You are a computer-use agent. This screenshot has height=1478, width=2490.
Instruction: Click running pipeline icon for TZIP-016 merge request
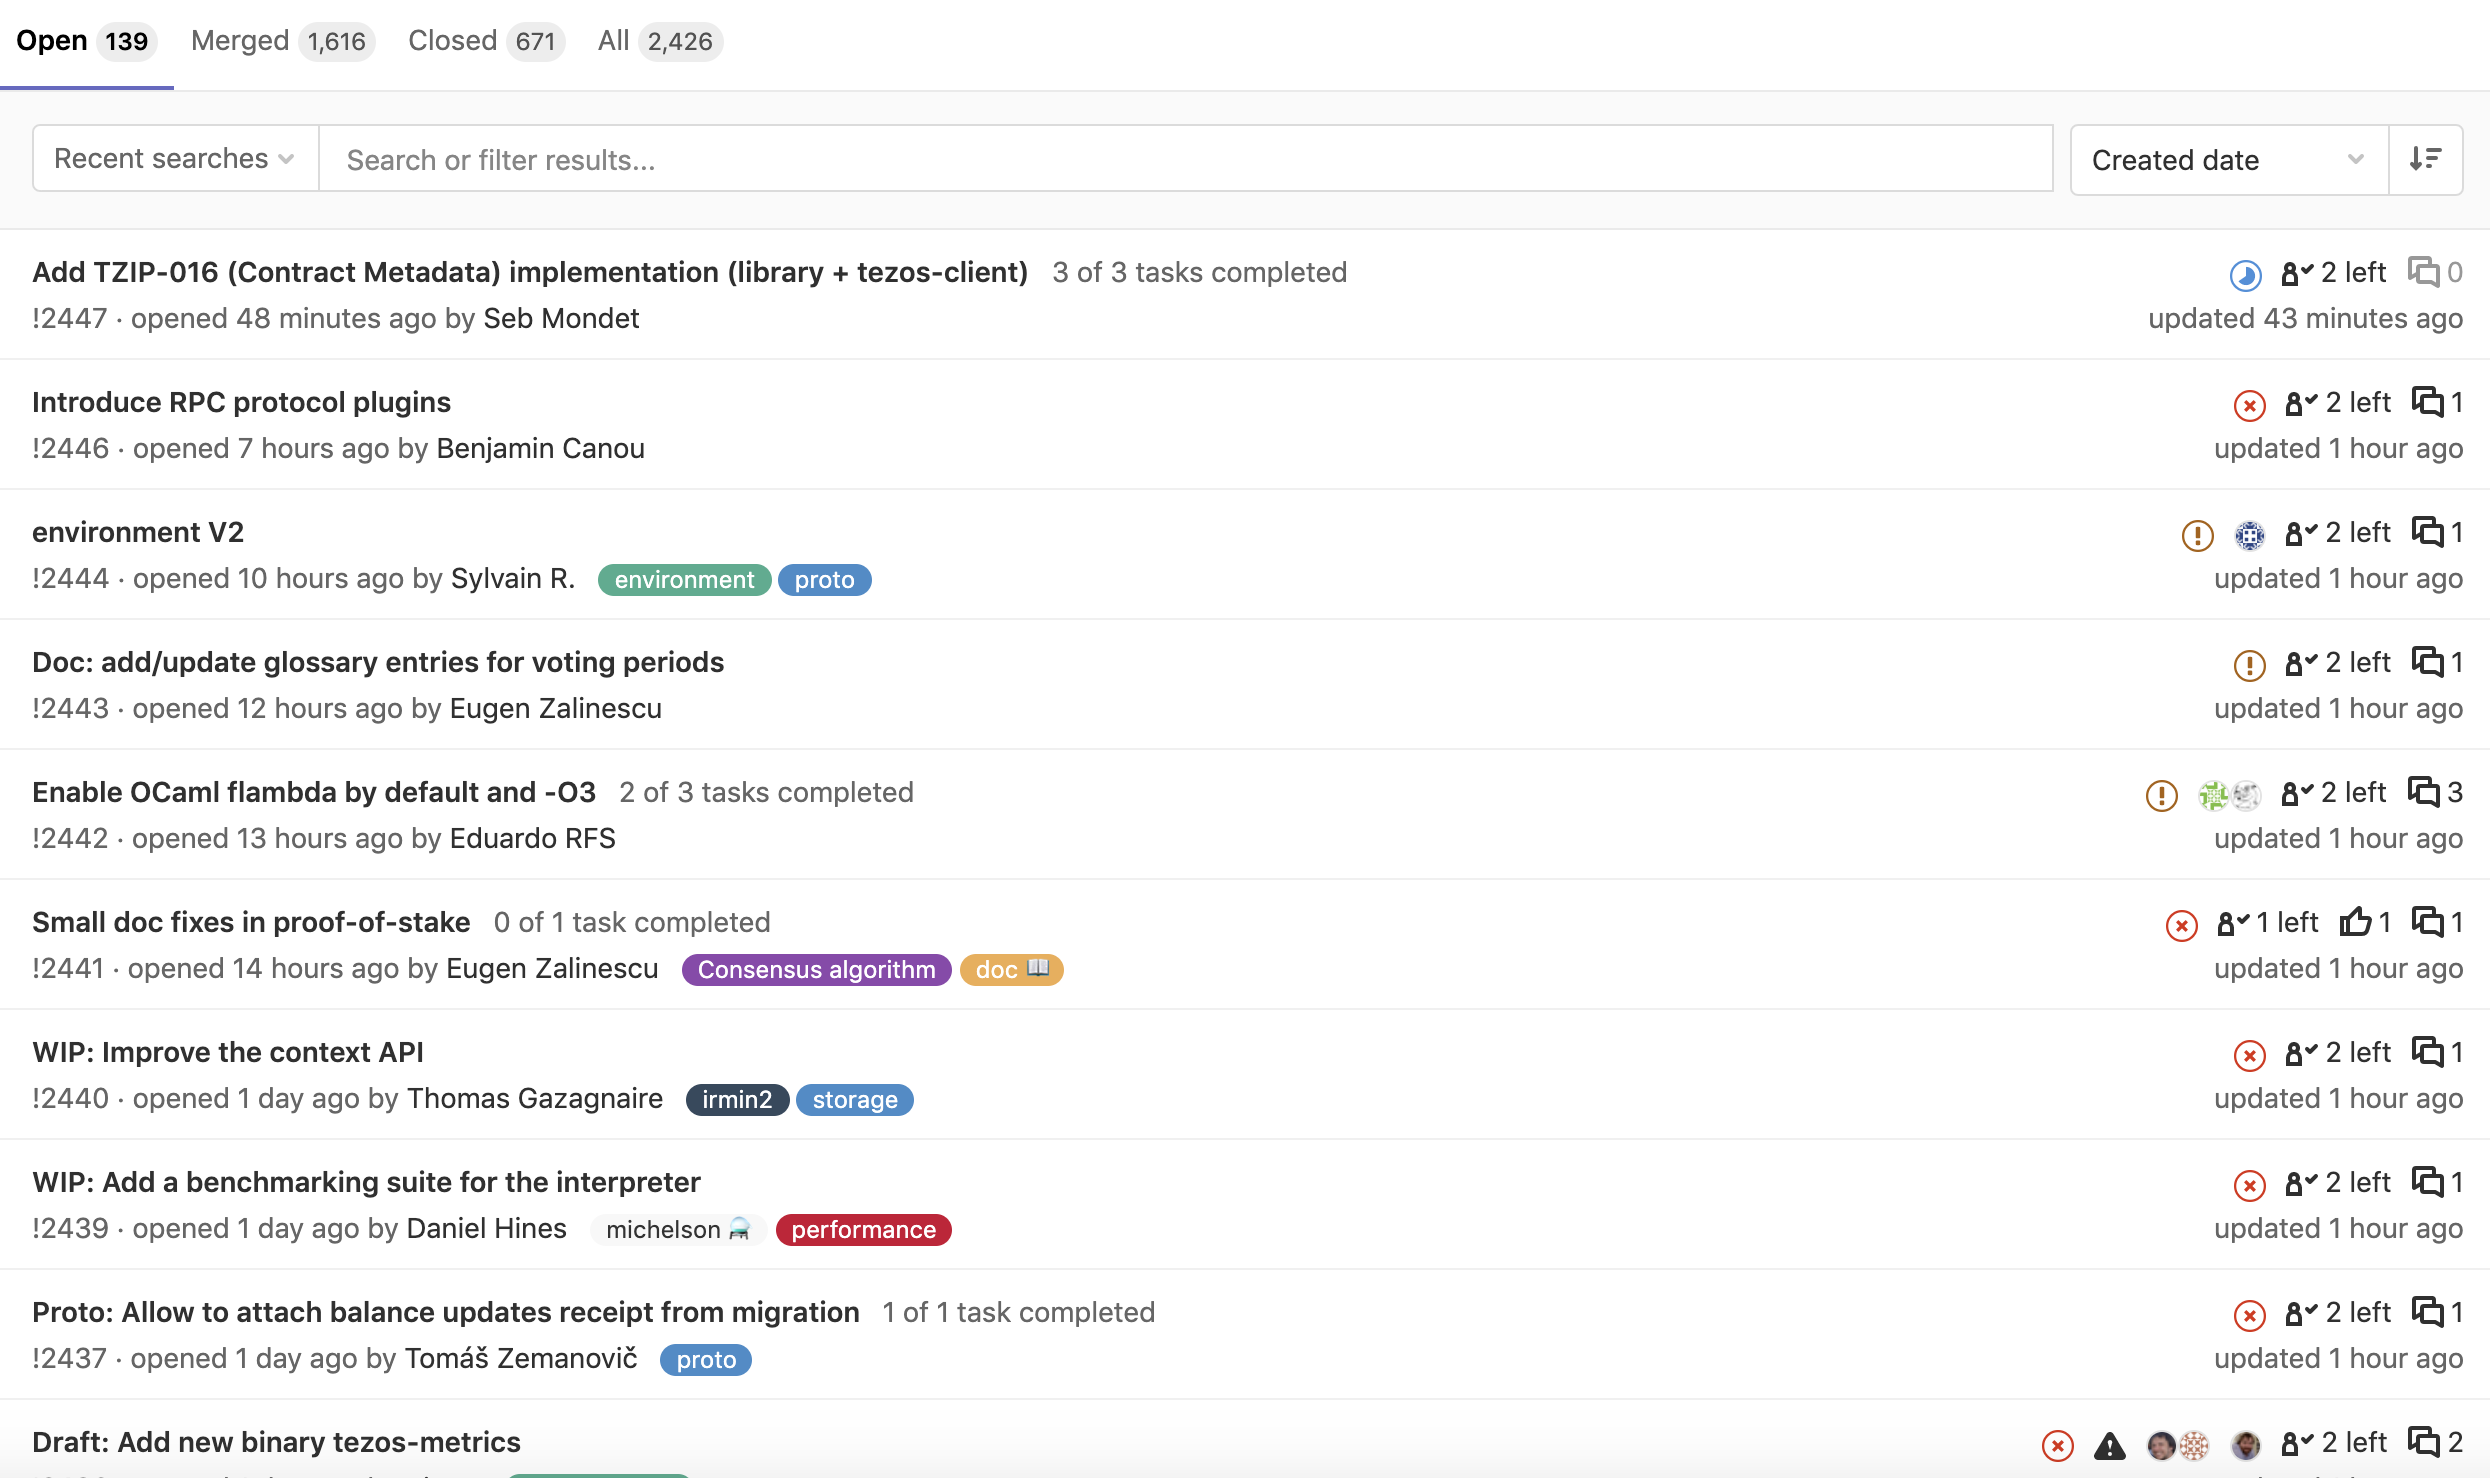[x=2245, y=275]
